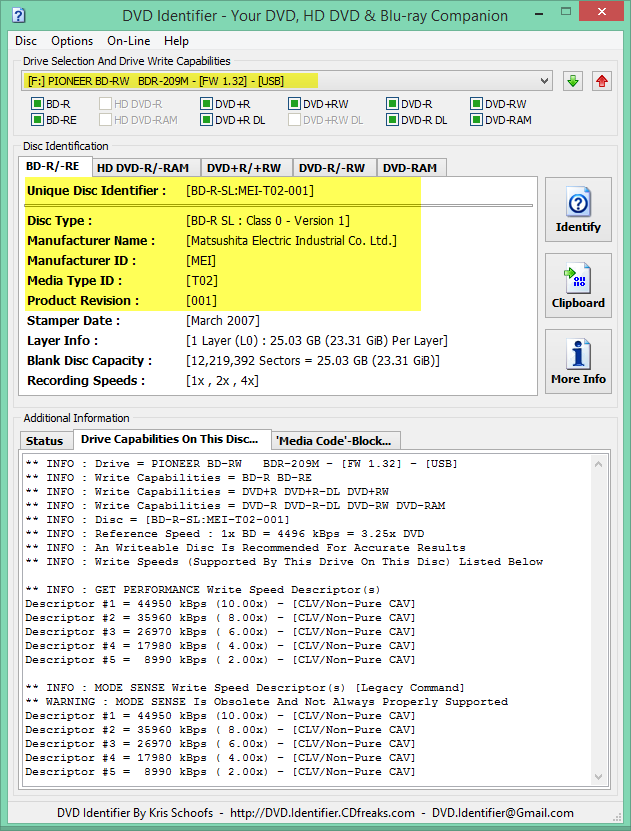Screen dimensions: 631x831
Task: Open the 'Media Code'-Block tab
Action: [x=334, y=441]
